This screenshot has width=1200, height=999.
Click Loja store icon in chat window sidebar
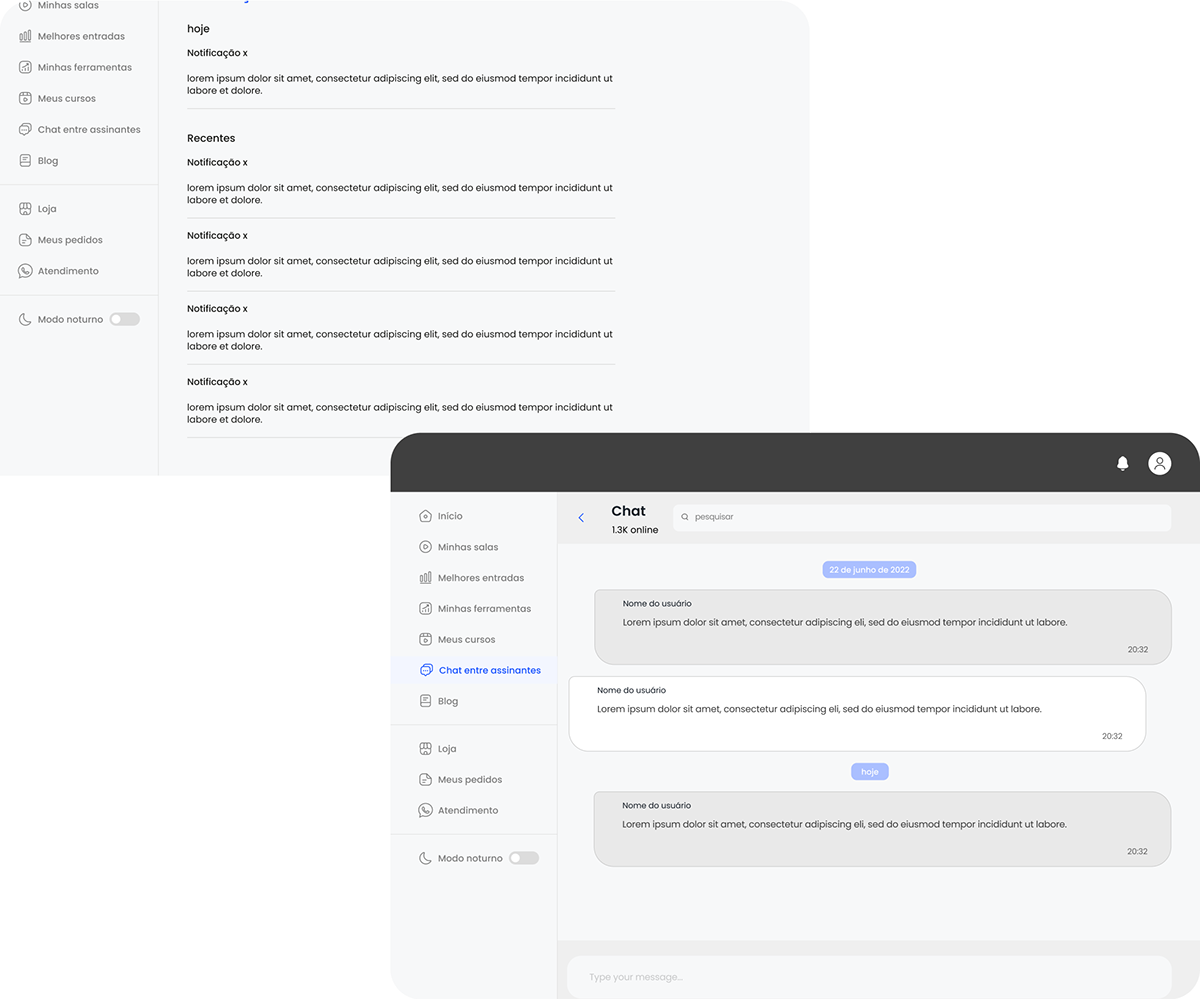pos(425,748)
